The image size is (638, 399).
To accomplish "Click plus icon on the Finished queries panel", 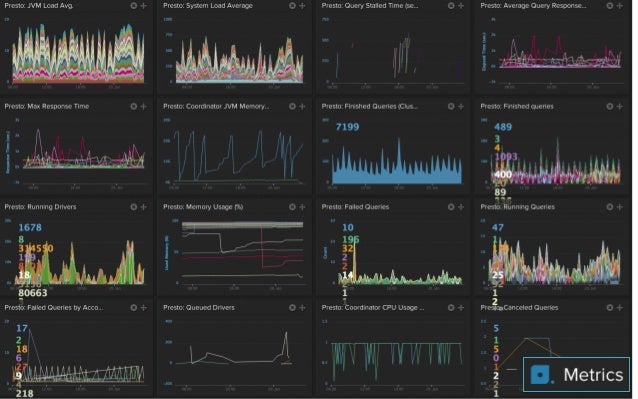I will (620, 106).
